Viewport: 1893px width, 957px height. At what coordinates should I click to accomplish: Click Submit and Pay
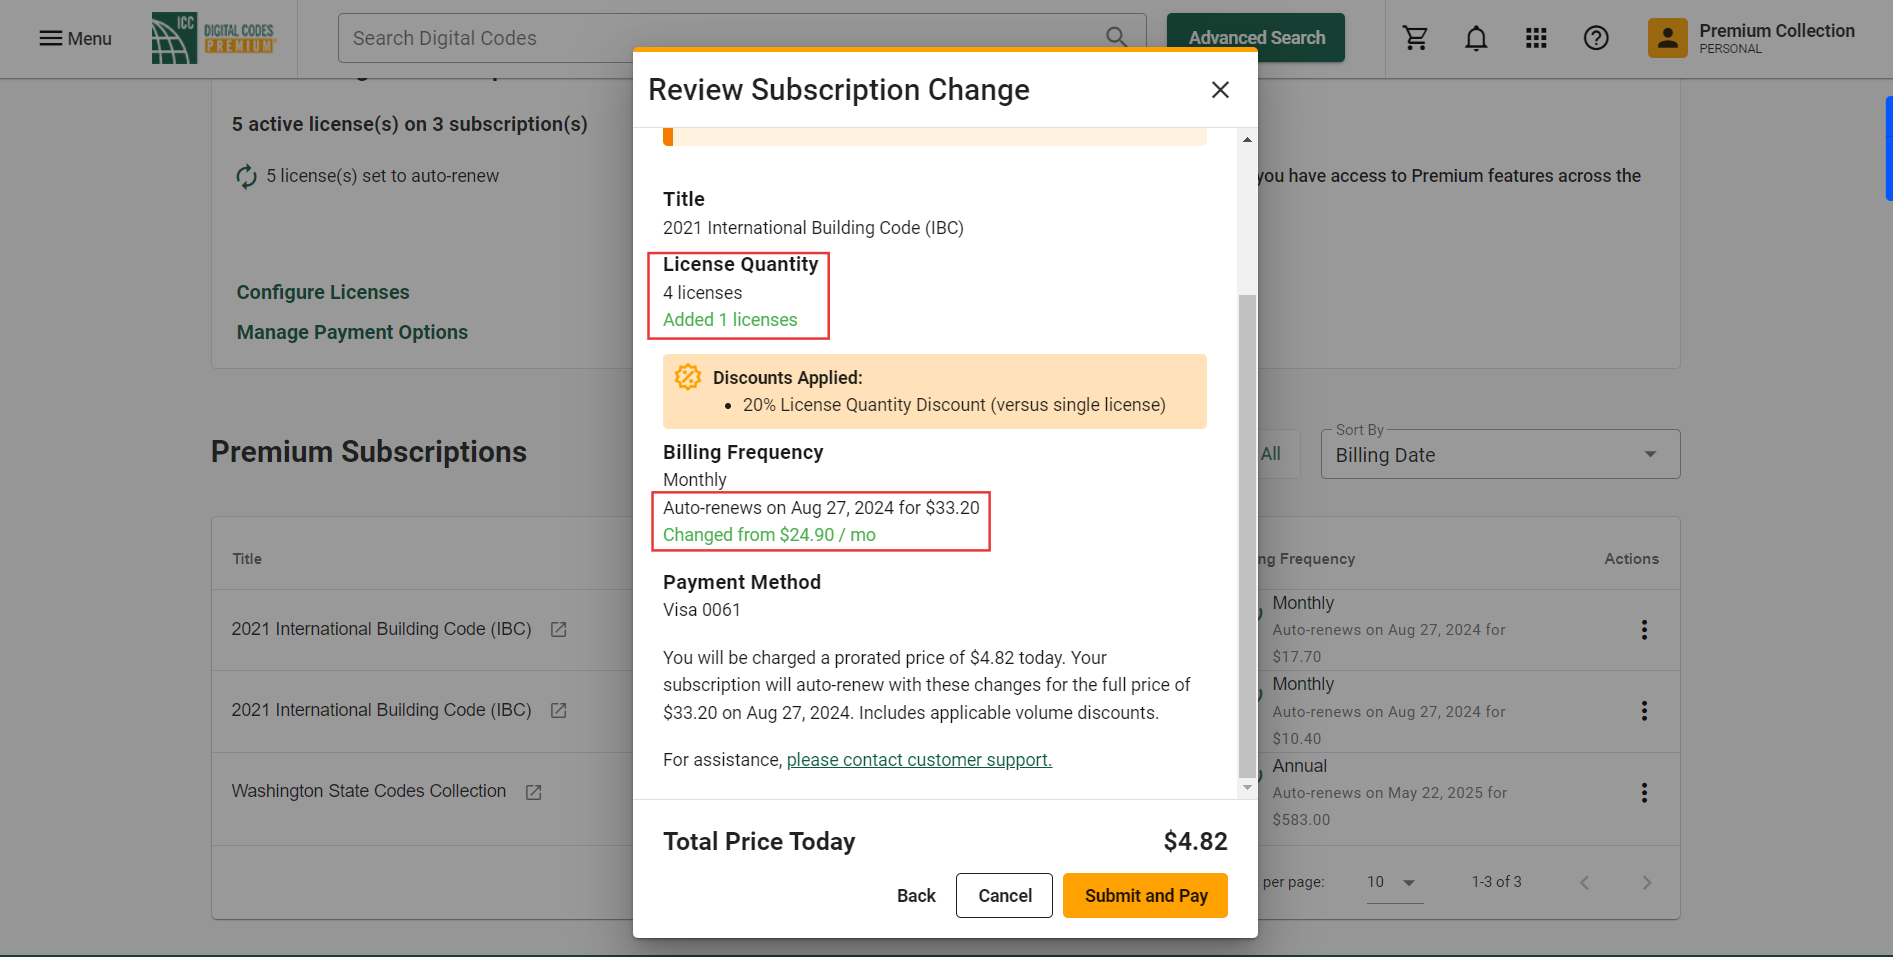click(1145, 895)
